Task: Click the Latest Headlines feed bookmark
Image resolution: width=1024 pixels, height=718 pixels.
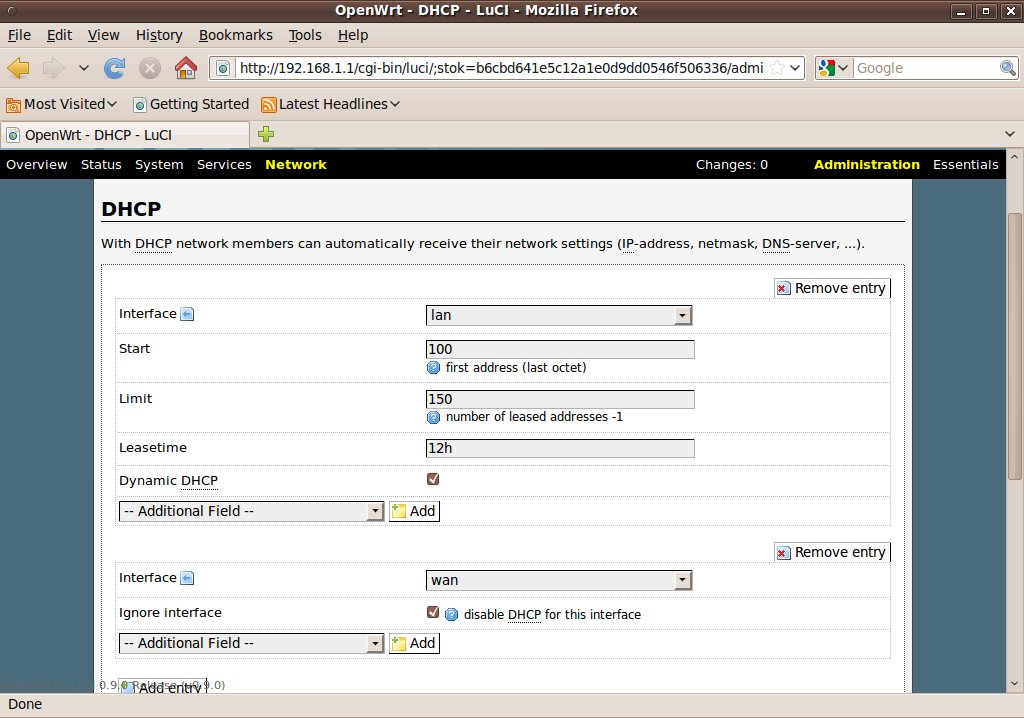Action: point(330,104)
